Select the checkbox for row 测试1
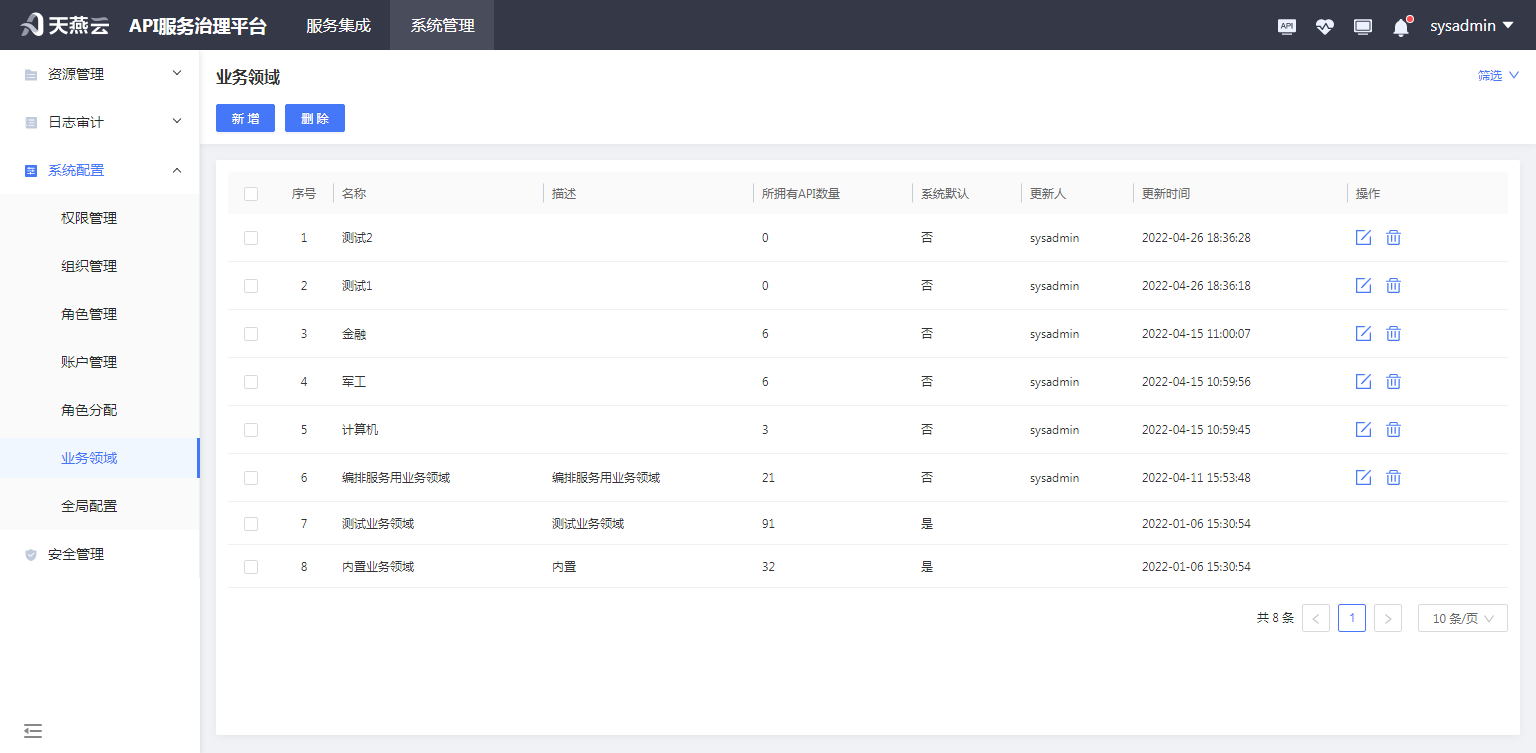This screenshot has height=753, width=1536. click(x=251, y=285)
